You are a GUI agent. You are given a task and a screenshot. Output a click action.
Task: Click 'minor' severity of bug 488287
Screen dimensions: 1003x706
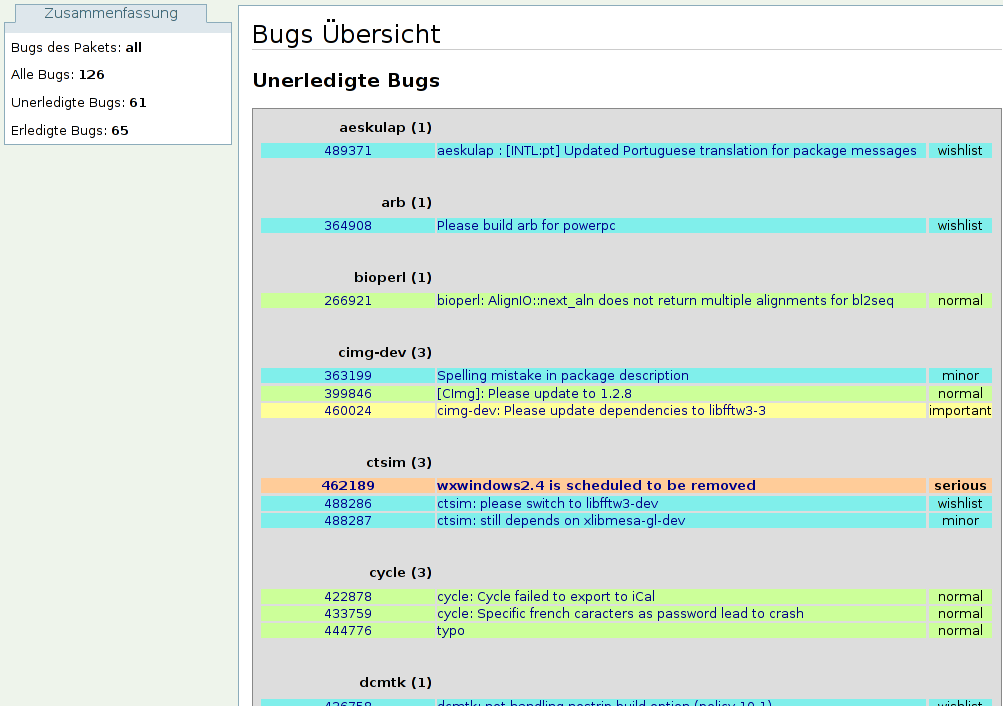click(x=960, y=521)
